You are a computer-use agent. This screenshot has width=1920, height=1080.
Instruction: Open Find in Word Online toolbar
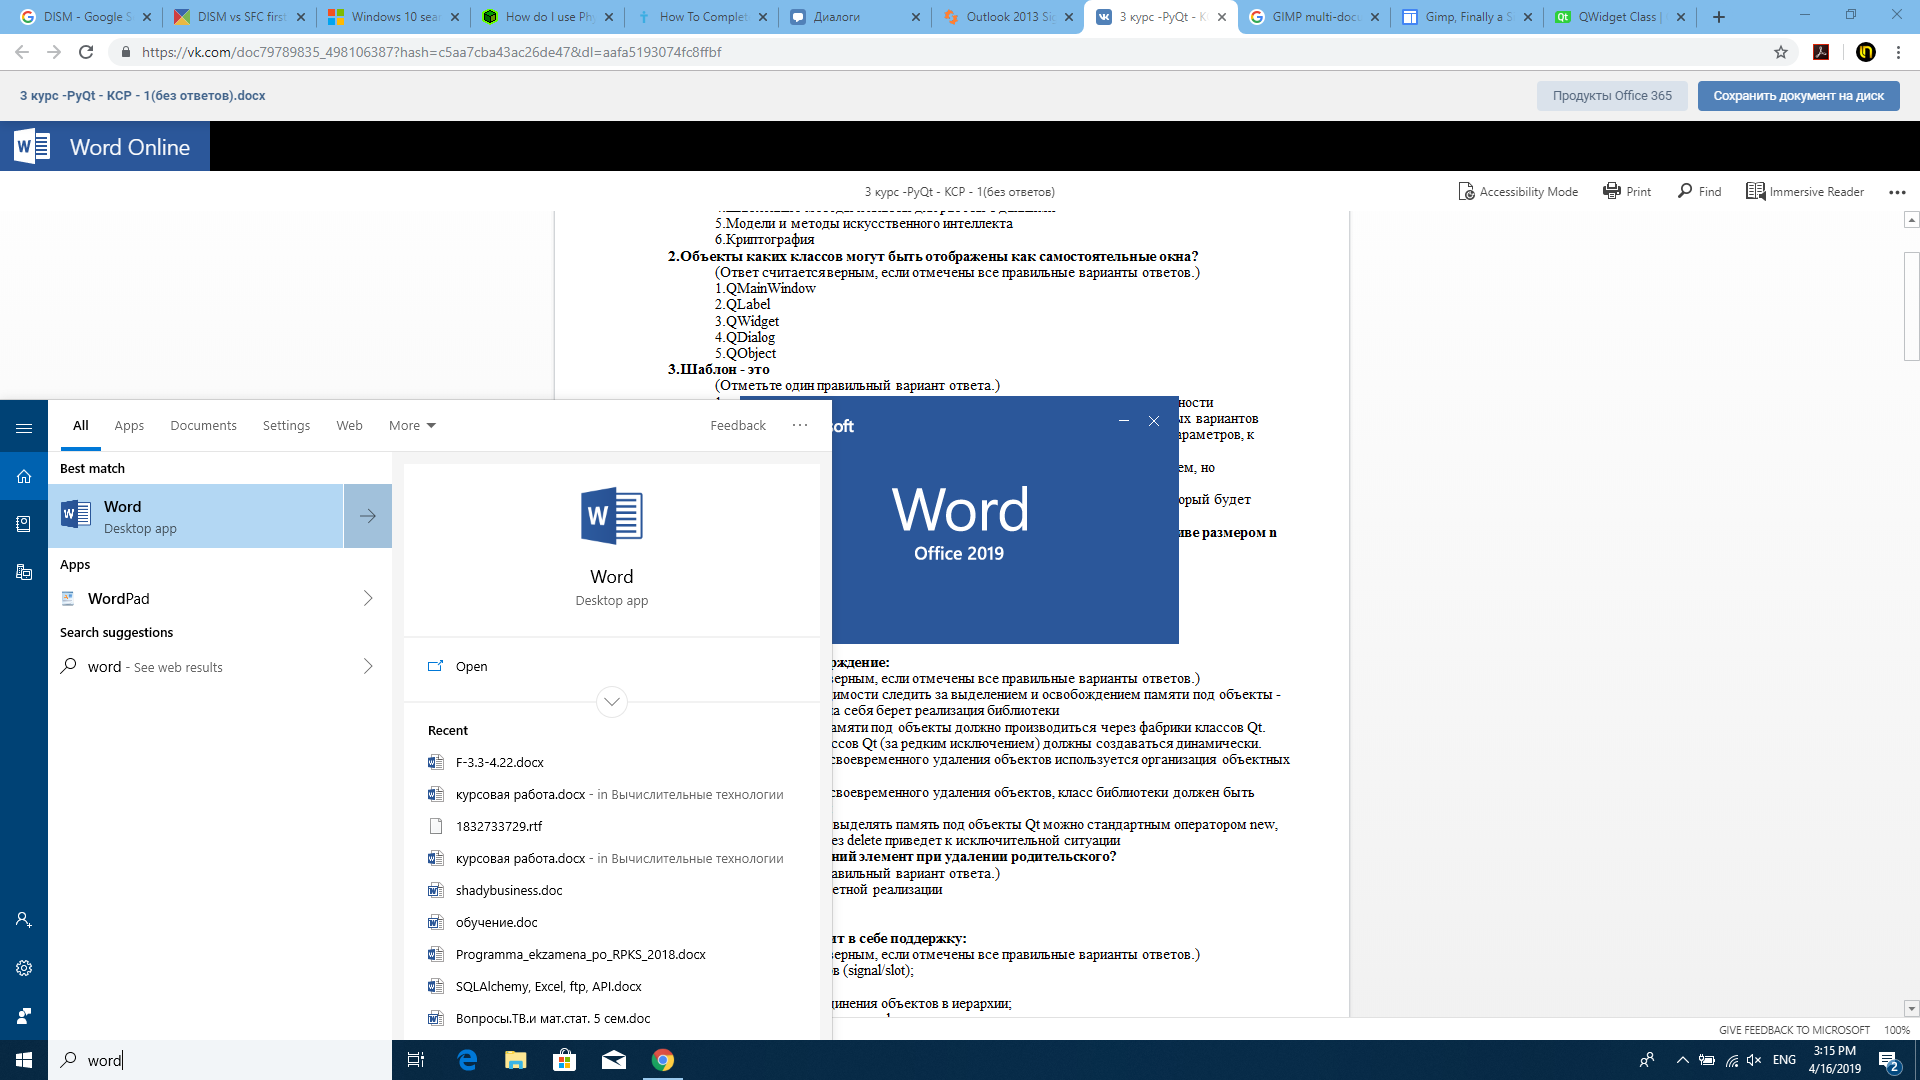coord(1699,191)
